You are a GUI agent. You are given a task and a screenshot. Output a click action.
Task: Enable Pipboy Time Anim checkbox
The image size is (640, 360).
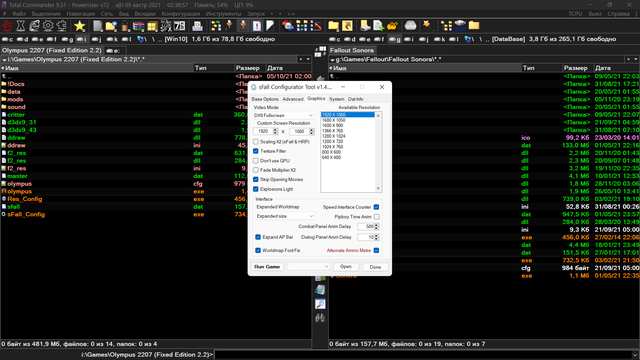pyautogui.click(x=376, y=217)
